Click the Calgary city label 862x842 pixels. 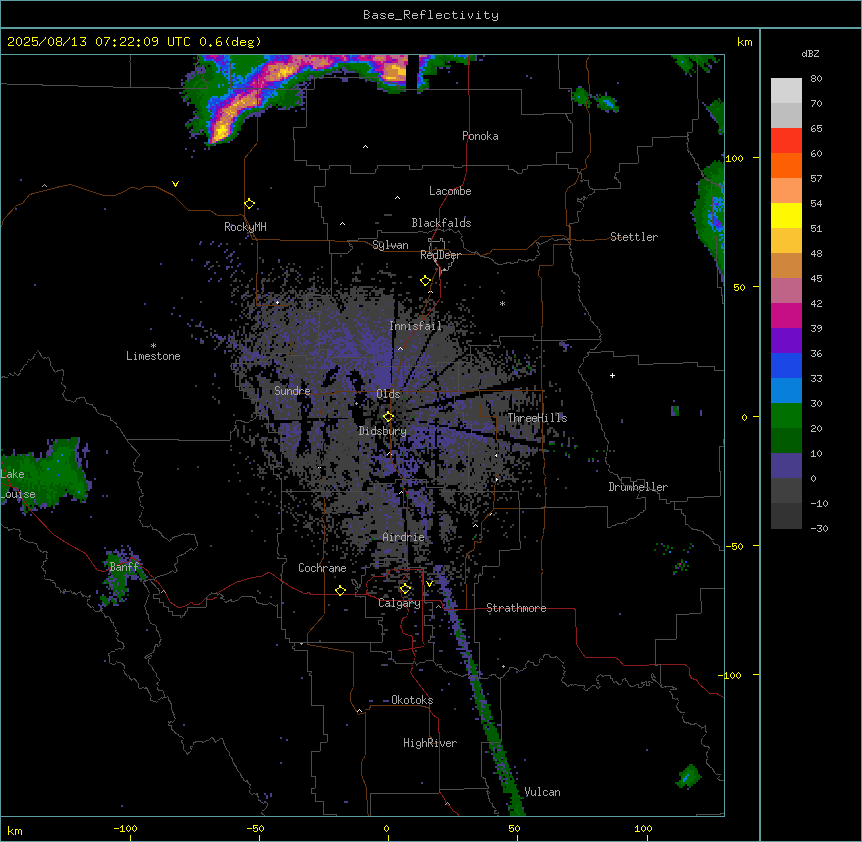(399, 603)
